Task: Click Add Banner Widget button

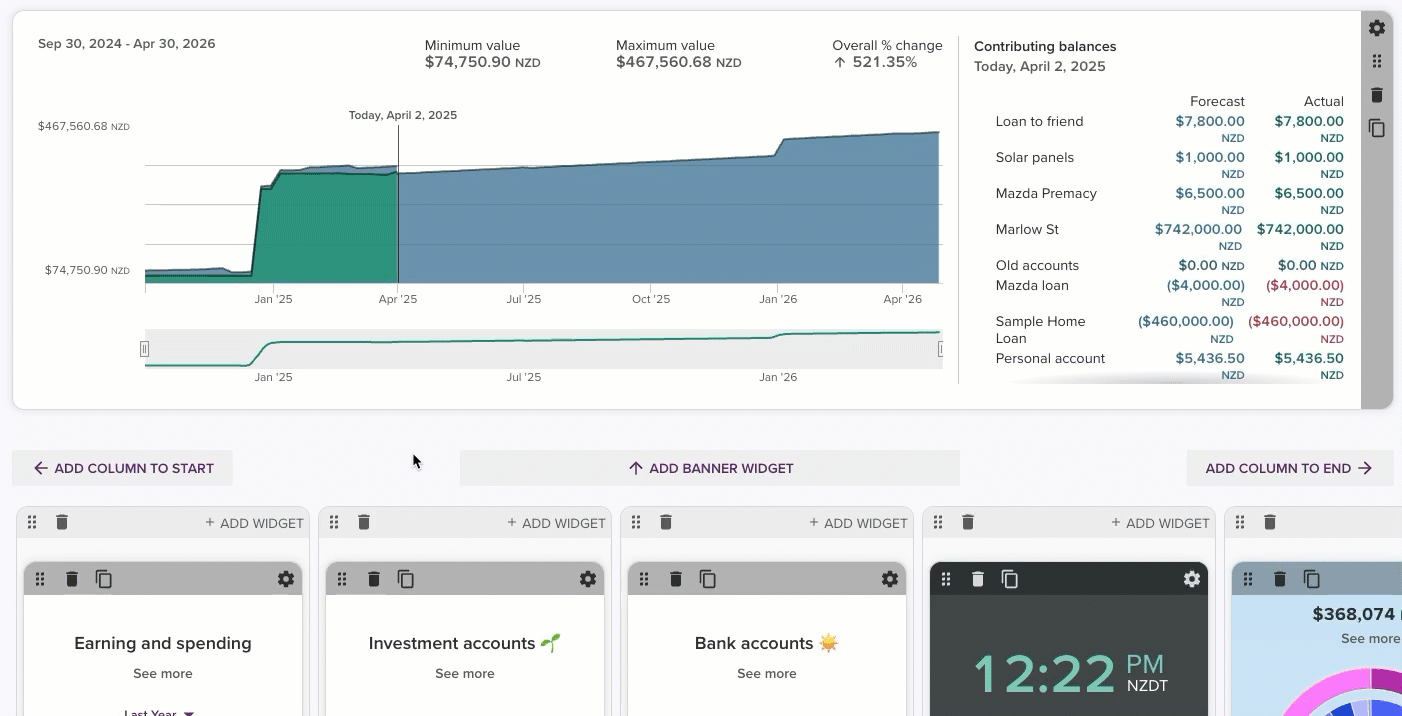Action: point(710,468)
